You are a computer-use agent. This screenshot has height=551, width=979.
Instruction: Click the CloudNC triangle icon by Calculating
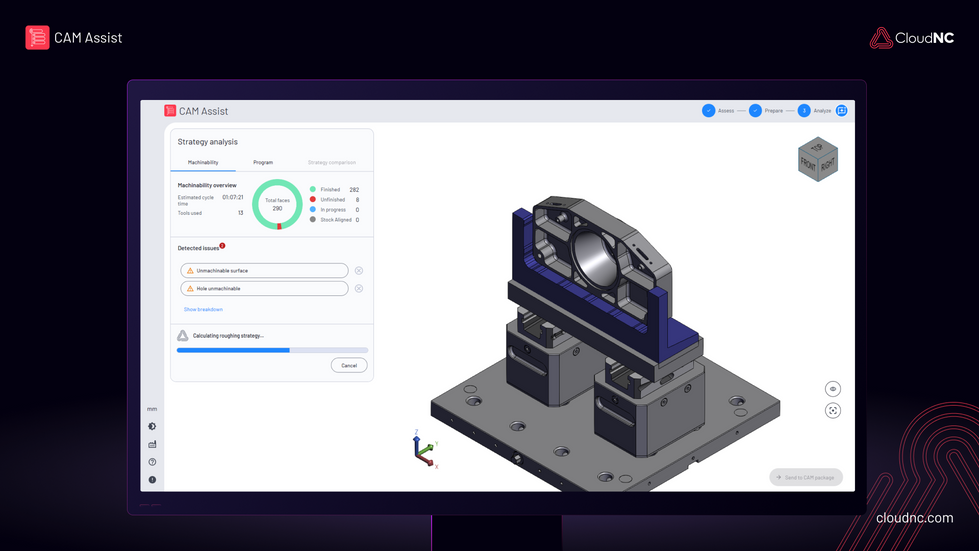(x=182, y=336)
